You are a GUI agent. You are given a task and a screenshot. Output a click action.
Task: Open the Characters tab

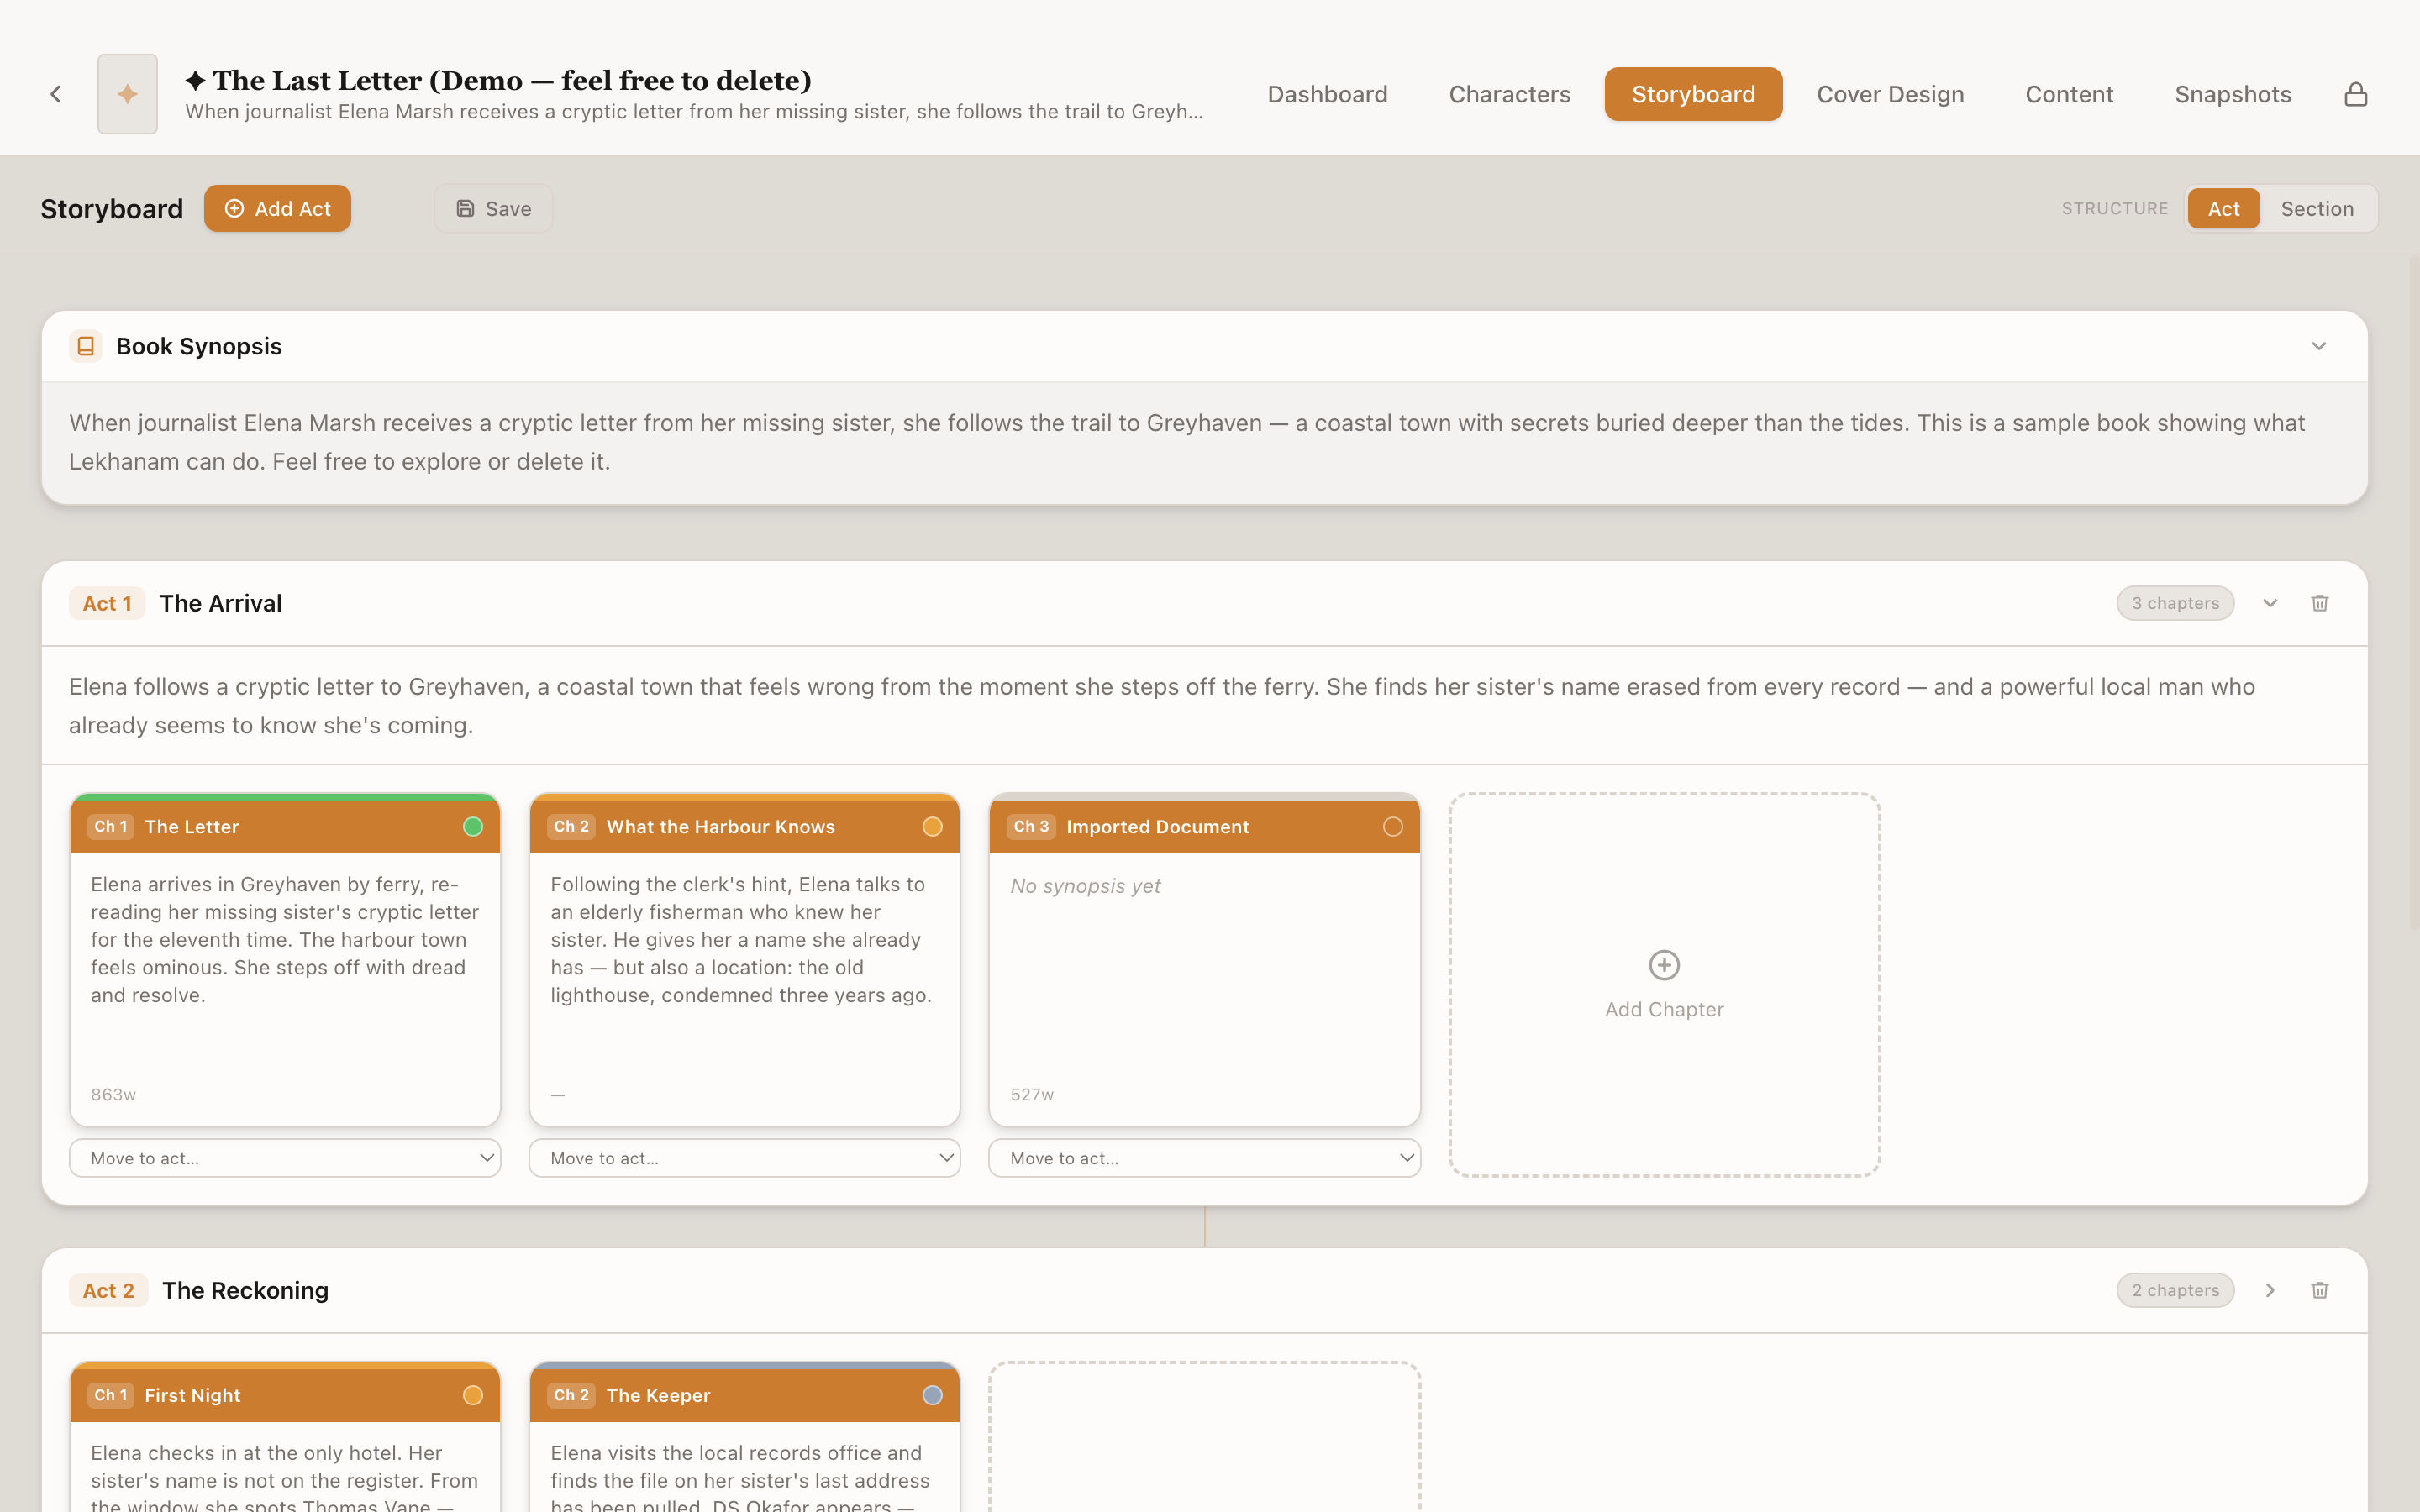pos(1508,93)
